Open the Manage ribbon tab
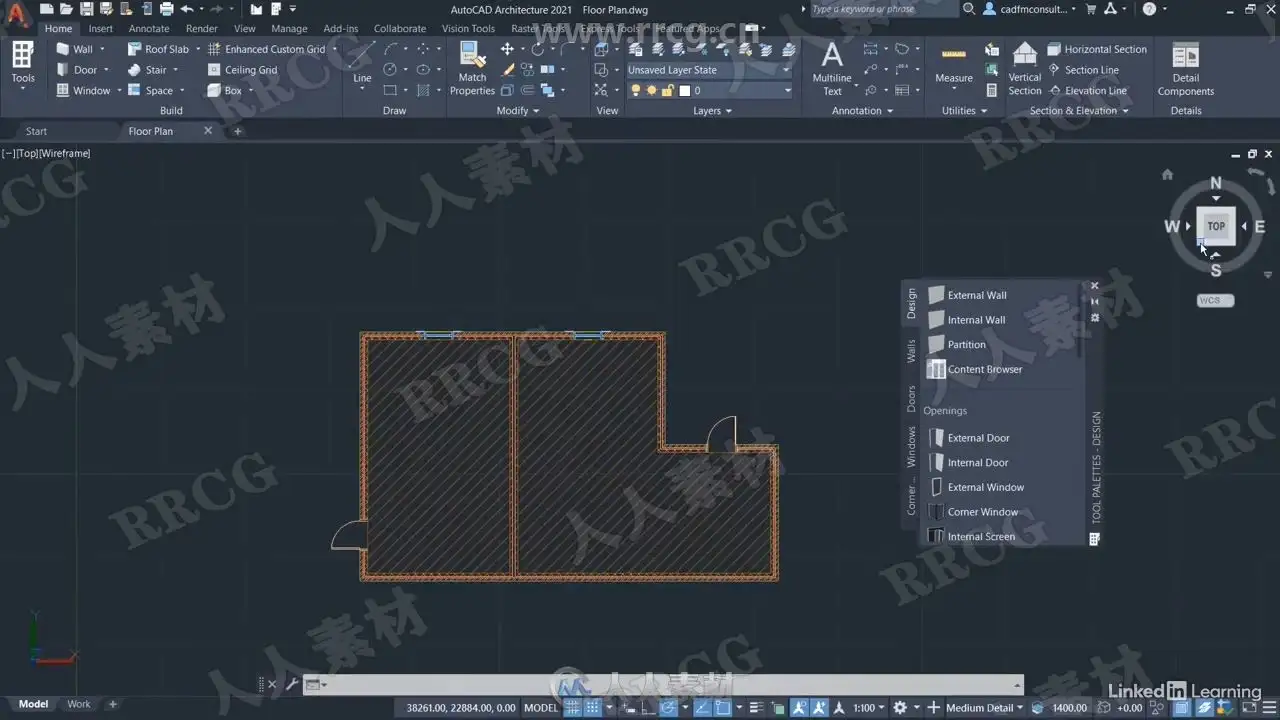The width and height of the screenshot is (1280, 720). pos(289,29)
